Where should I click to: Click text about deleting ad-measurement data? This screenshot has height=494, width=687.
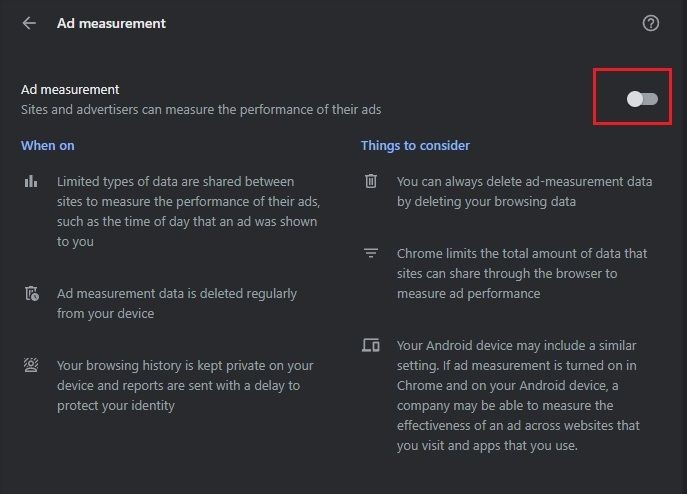(524, 192)
